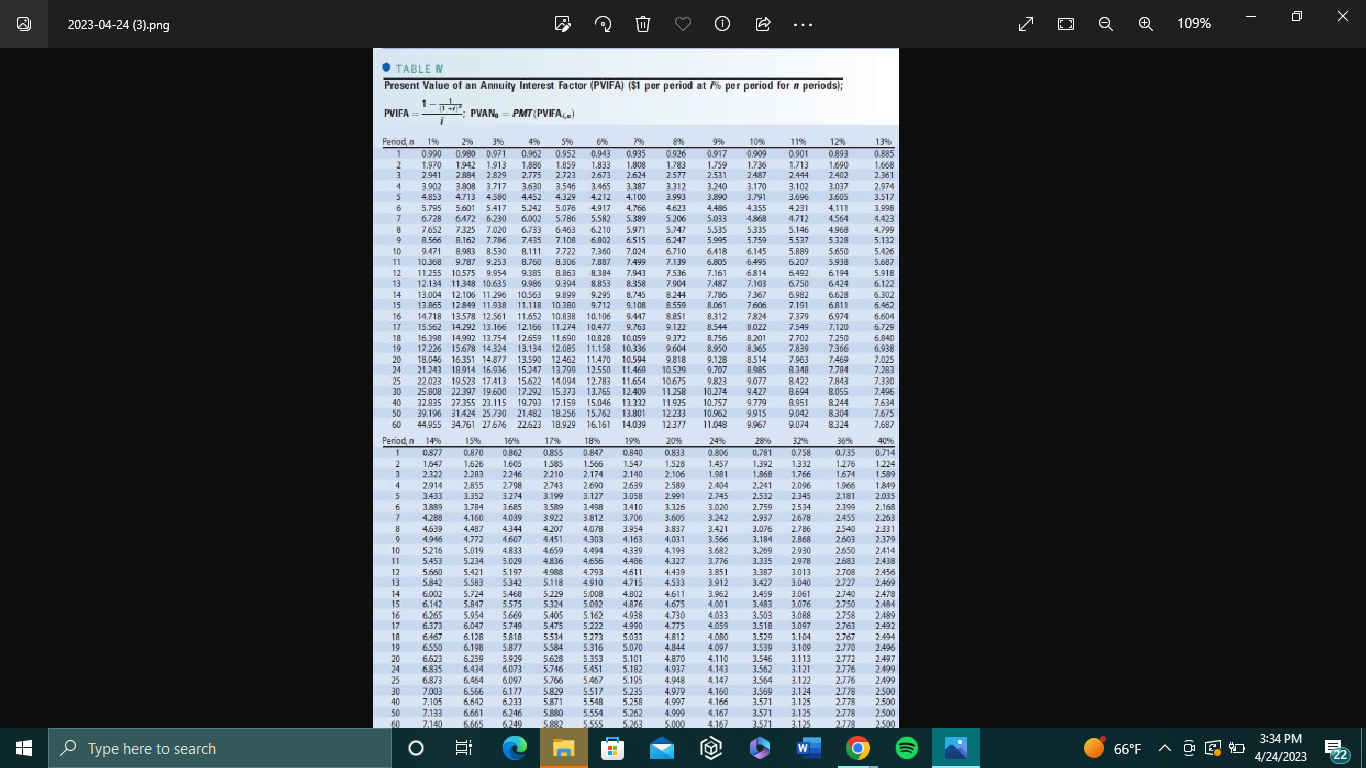Switch to the Photos app in taskbar

click(x=957, y=747)
